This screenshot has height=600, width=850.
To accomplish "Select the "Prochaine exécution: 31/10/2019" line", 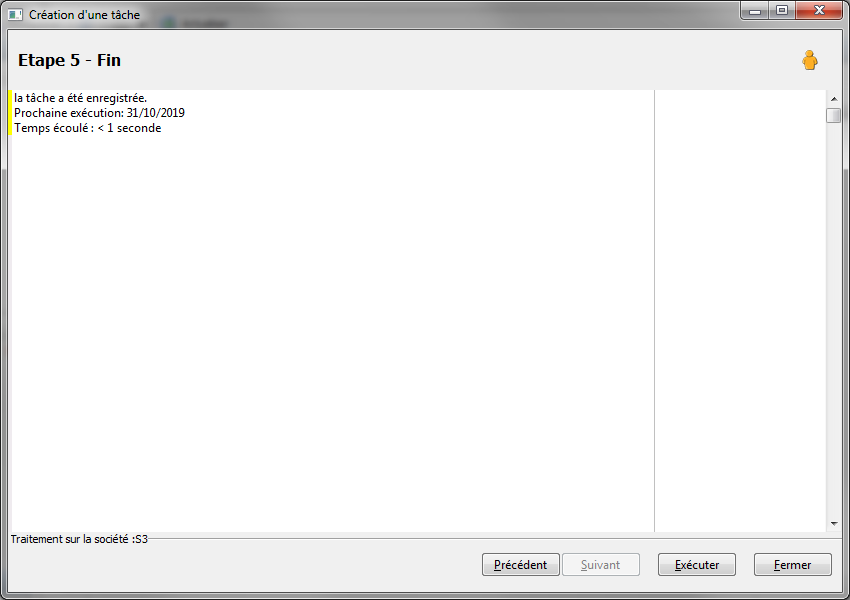I will coord(99,113).
